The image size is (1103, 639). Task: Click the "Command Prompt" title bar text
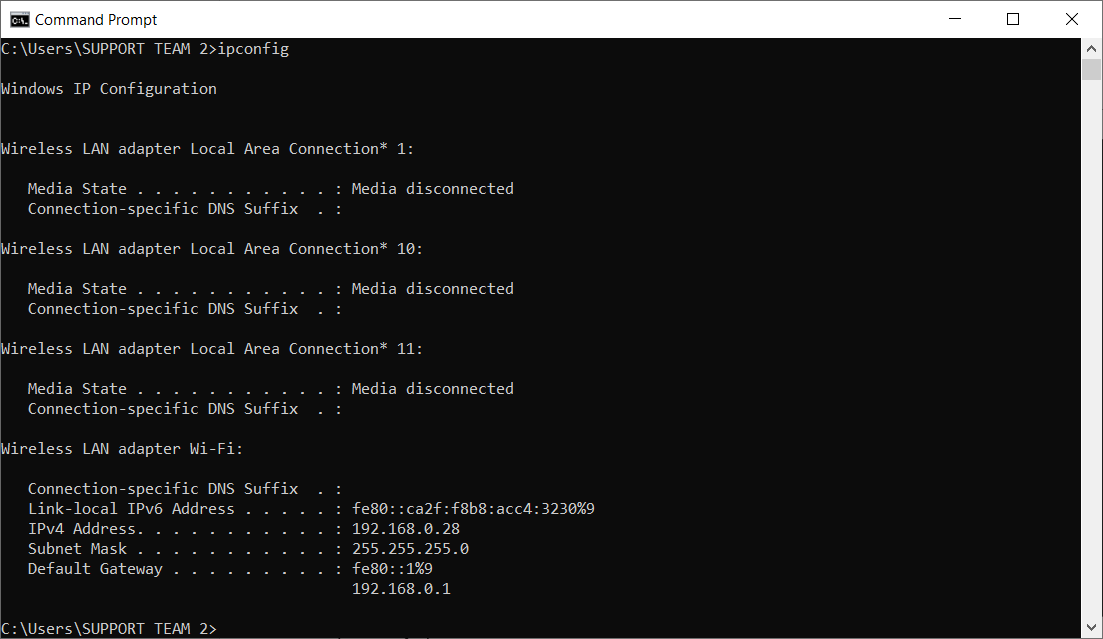pos(96,20)
